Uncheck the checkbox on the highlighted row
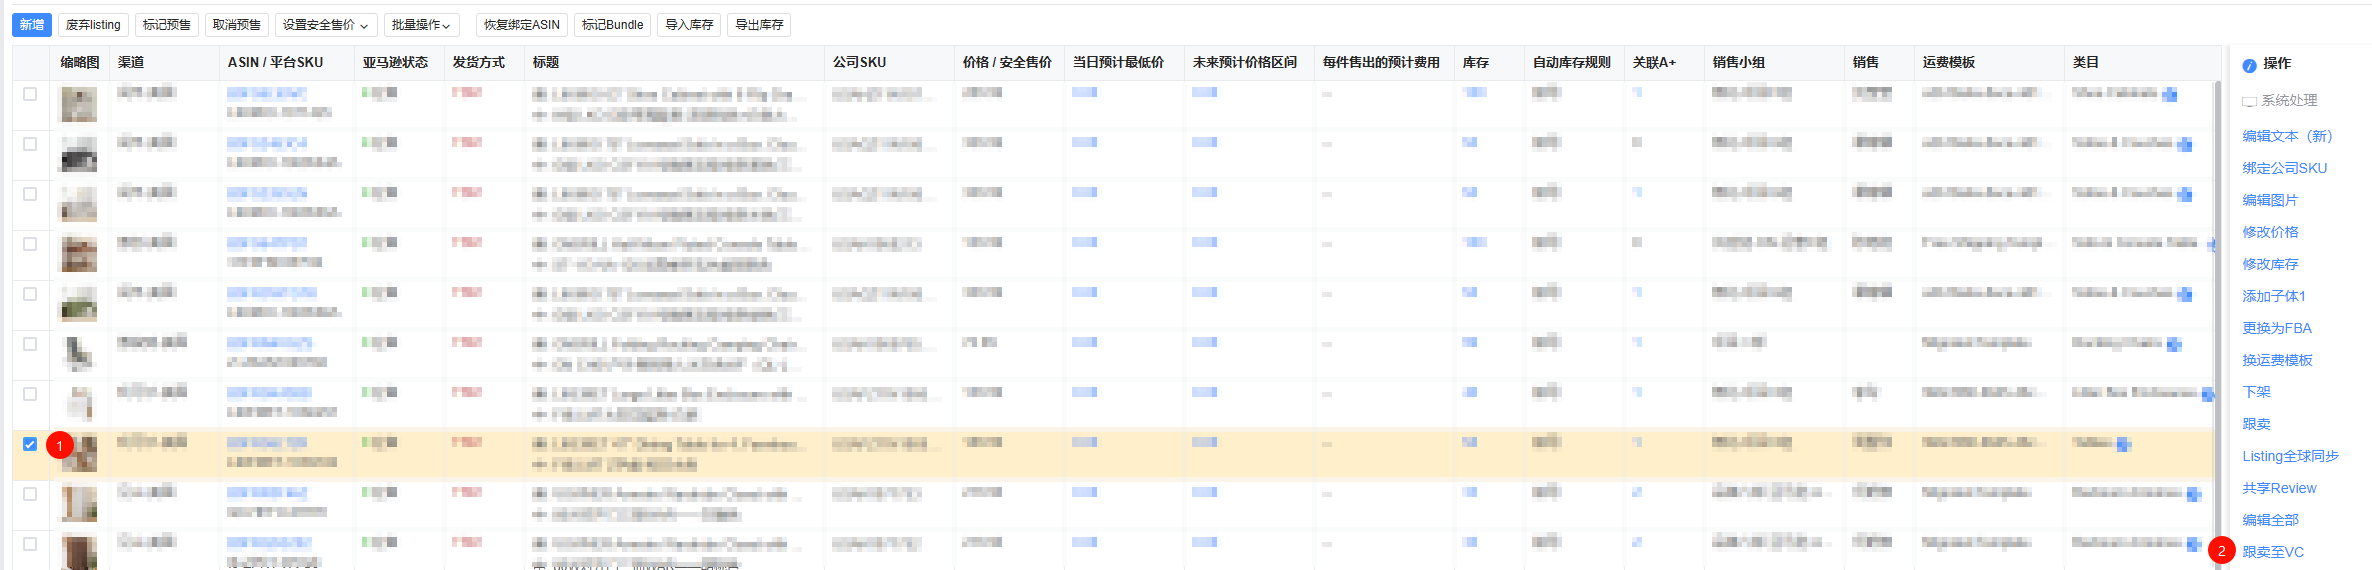The height and width of the screenshot is (570, 2372). [30, 444]
